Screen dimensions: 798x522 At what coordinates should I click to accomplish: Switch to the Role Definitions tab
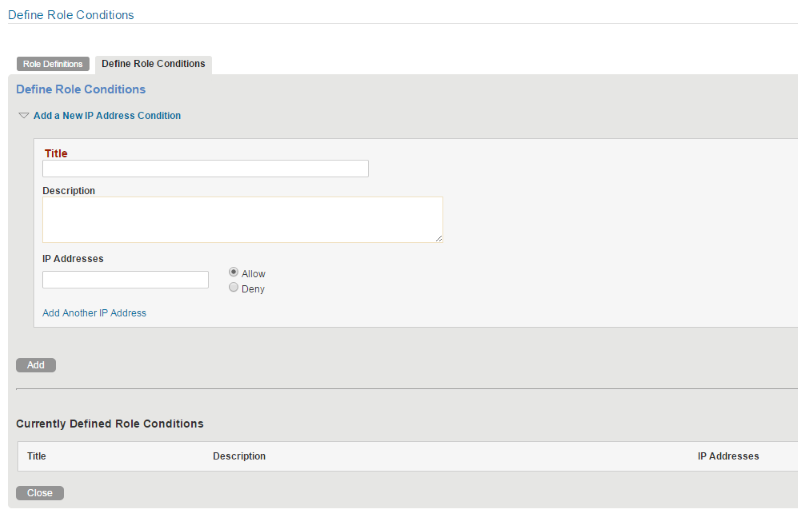pos(53,64)
